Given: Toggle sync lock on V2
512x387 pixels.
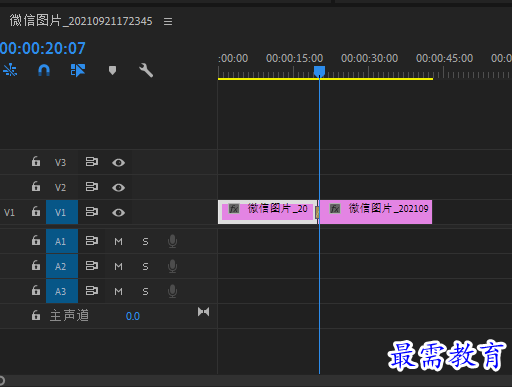Looking at the screenshot, I should tap(92, 187).
